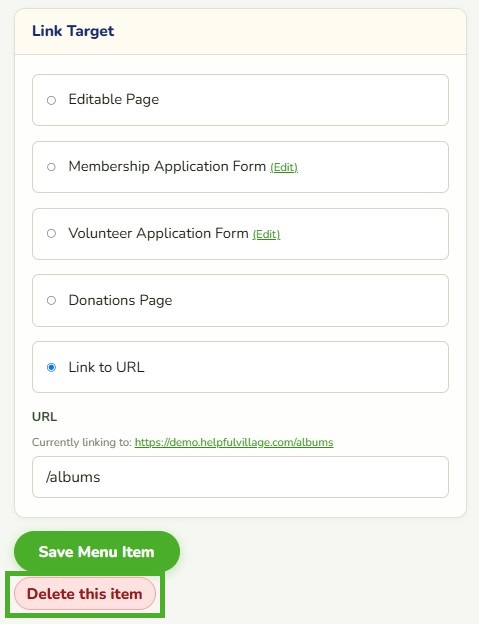The height and width of the screenshot is (624, 479).
Task: Click the bold URL field label
Action: coord(45,417)
